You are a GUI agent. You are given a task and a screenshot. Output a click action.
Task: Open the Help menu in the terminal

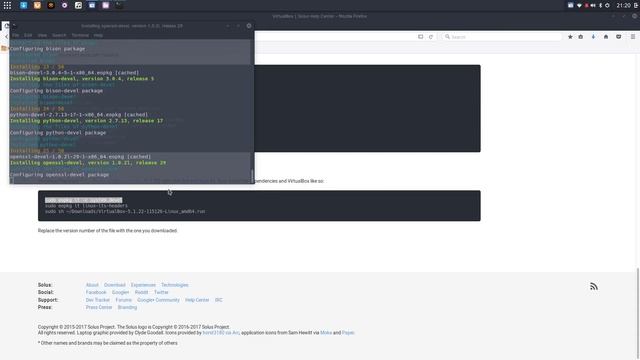(x=98, y=36)
